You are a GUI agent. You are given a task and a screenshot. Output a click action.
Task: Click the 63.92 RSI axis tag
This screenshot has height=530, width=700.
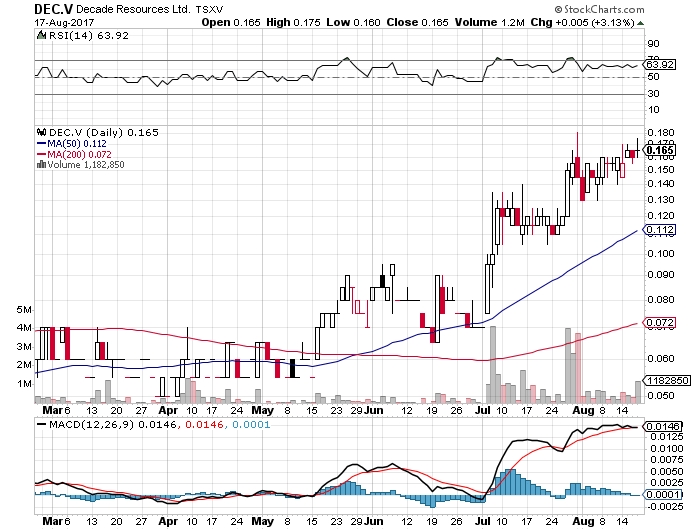[660, 65]
